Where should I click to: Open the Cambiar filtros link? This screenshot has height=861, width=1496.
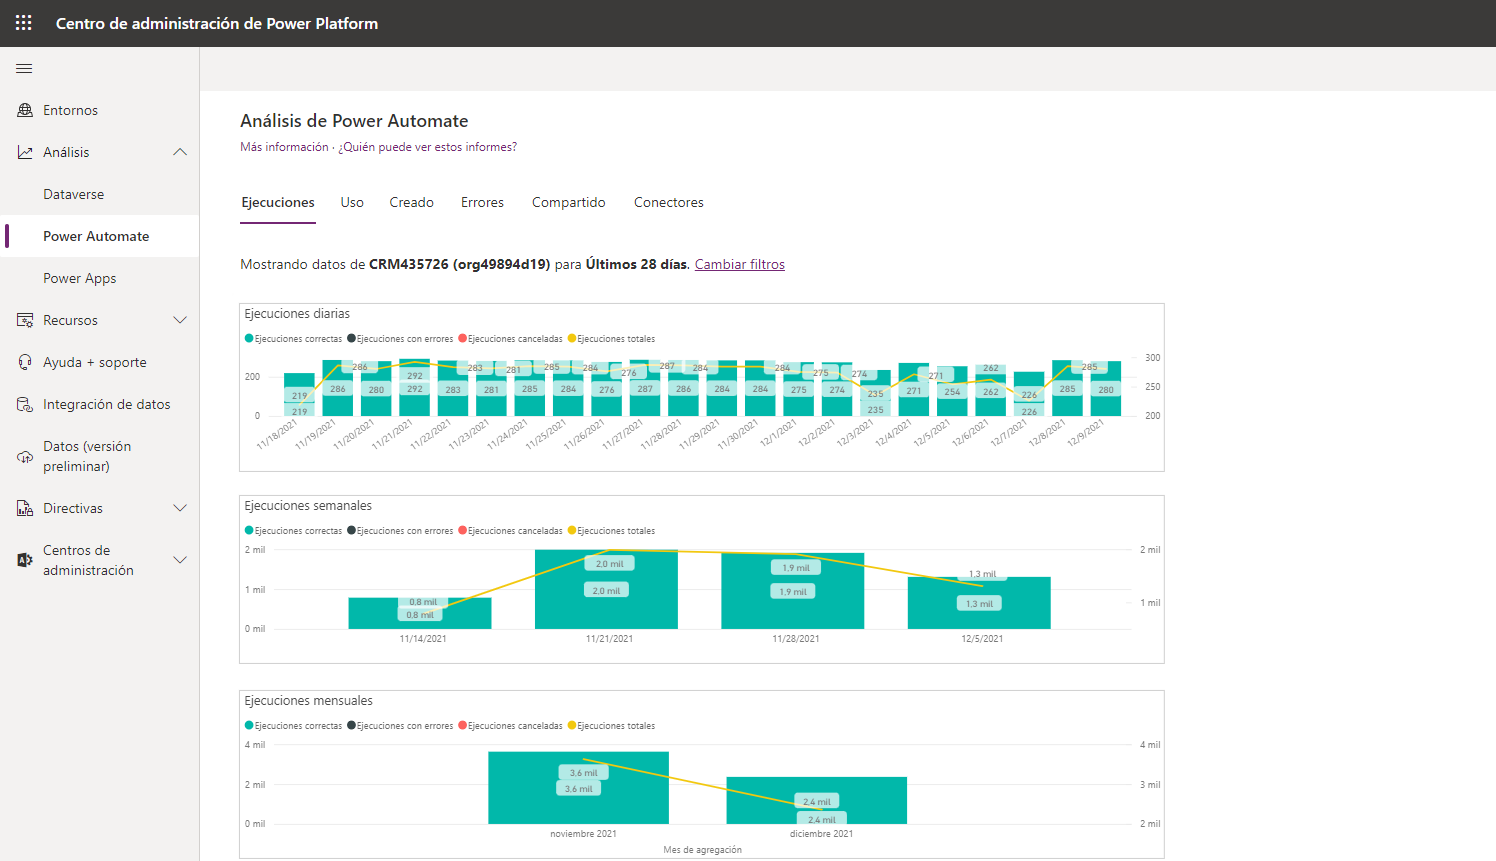[x=740, y=264]
